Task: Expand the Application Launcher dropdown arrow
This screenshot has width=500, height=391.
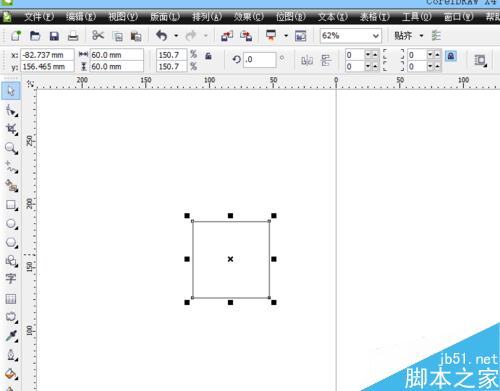Action: click(x=286, y=35)
